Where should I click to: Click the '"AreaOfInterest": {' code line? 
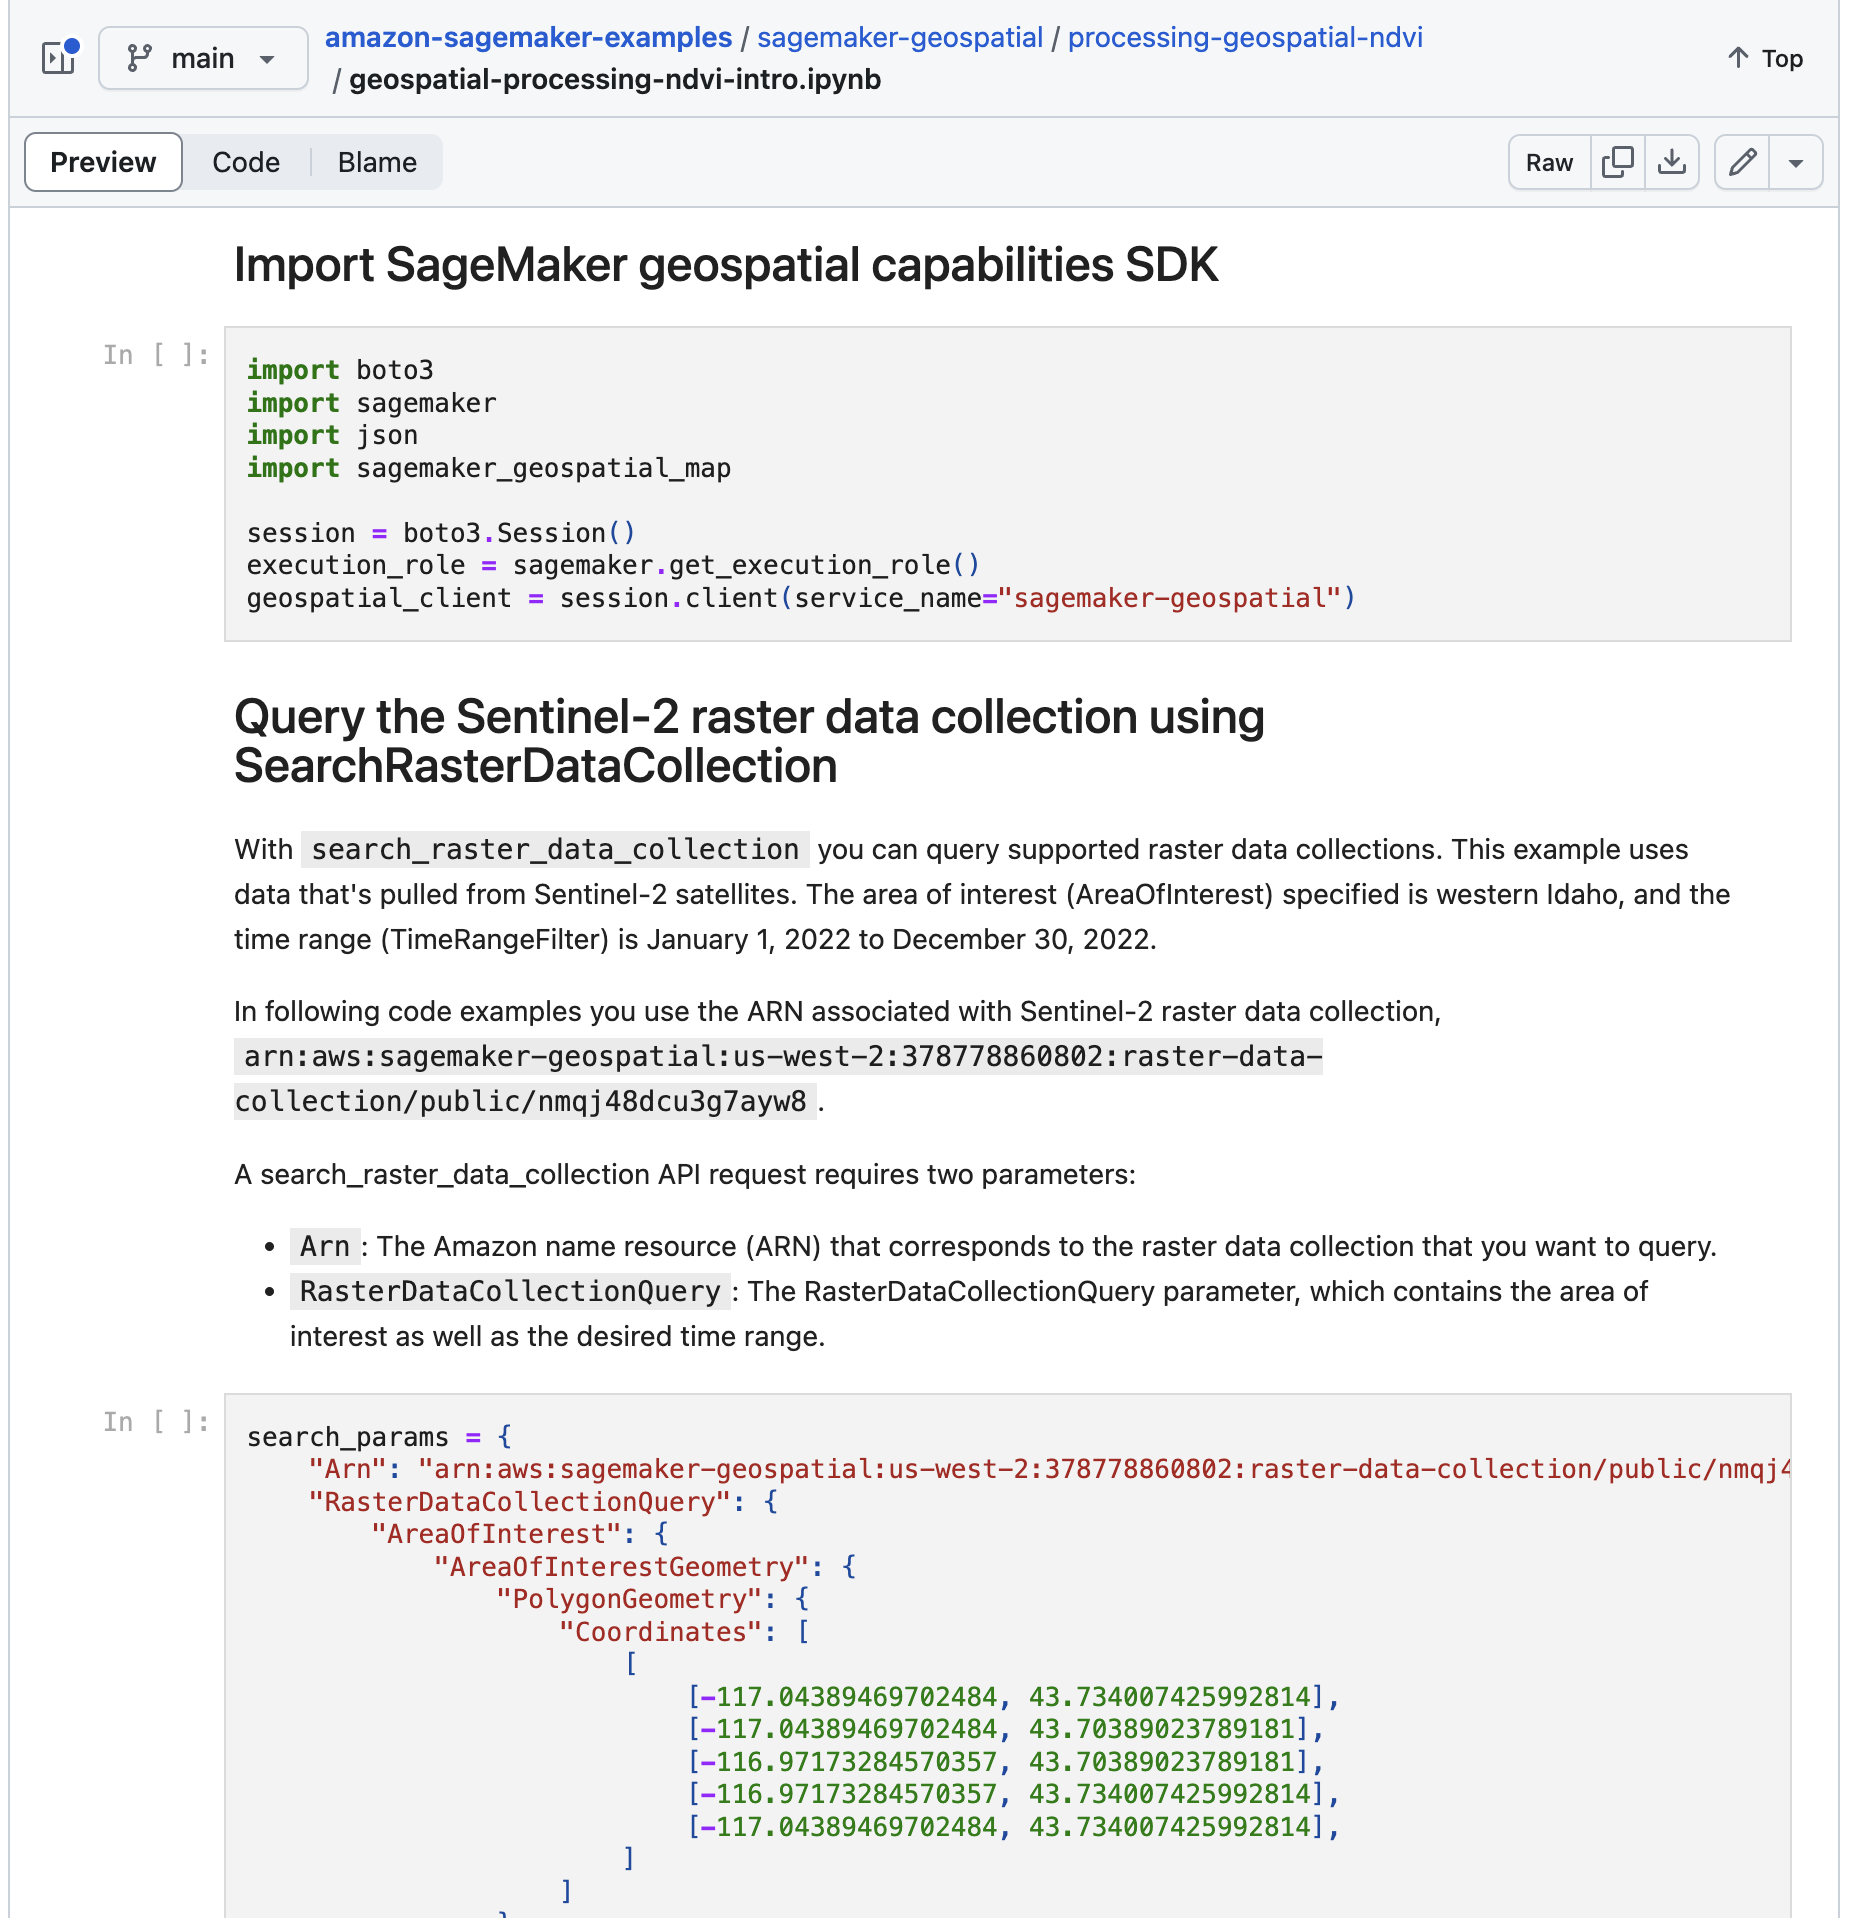(520, 1534)
